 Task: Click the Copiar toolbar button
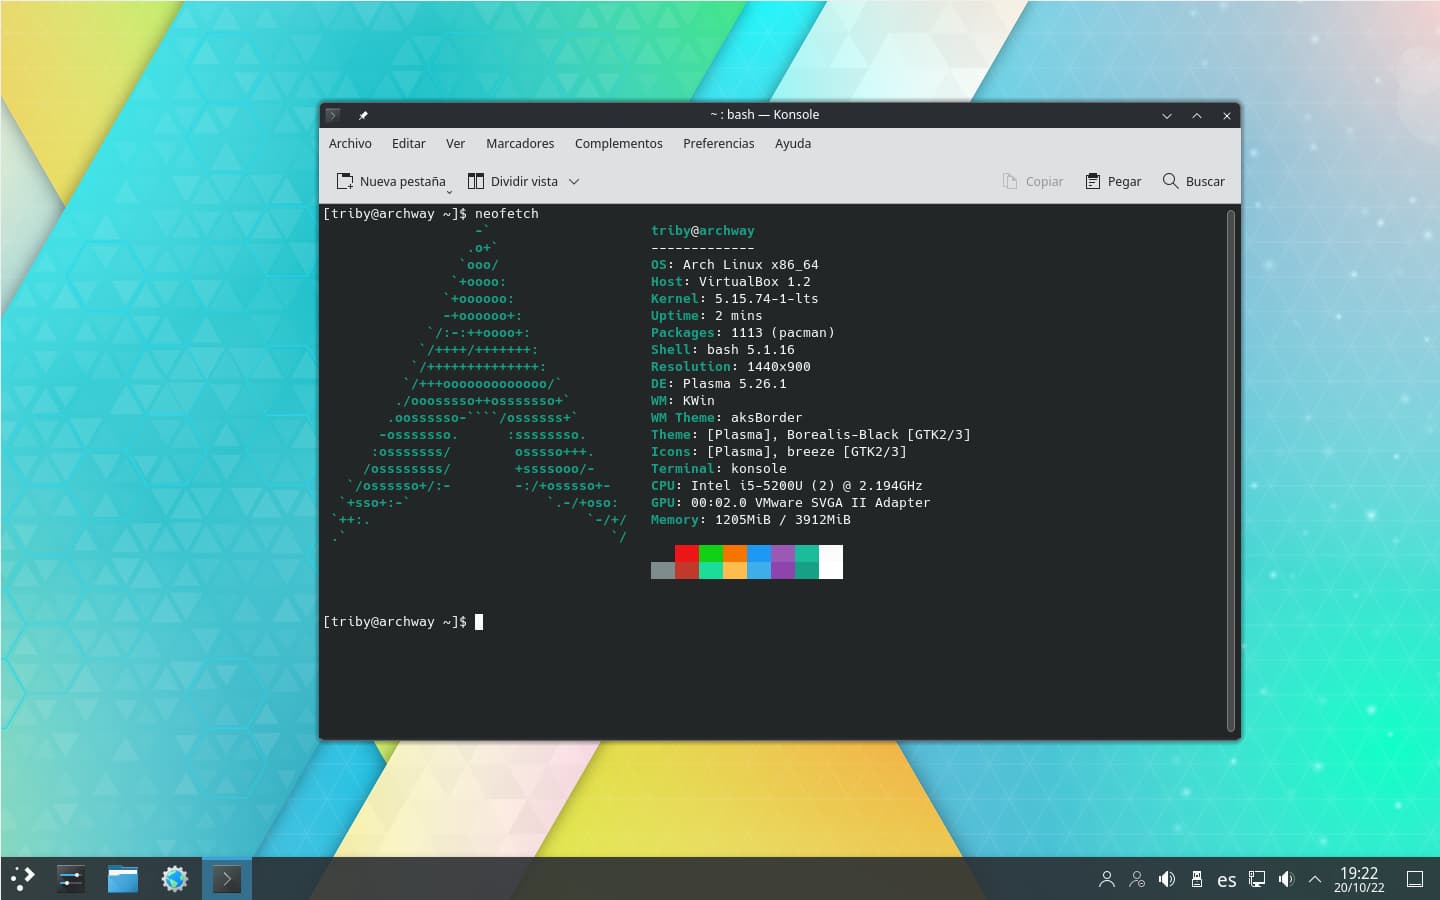1033,181
